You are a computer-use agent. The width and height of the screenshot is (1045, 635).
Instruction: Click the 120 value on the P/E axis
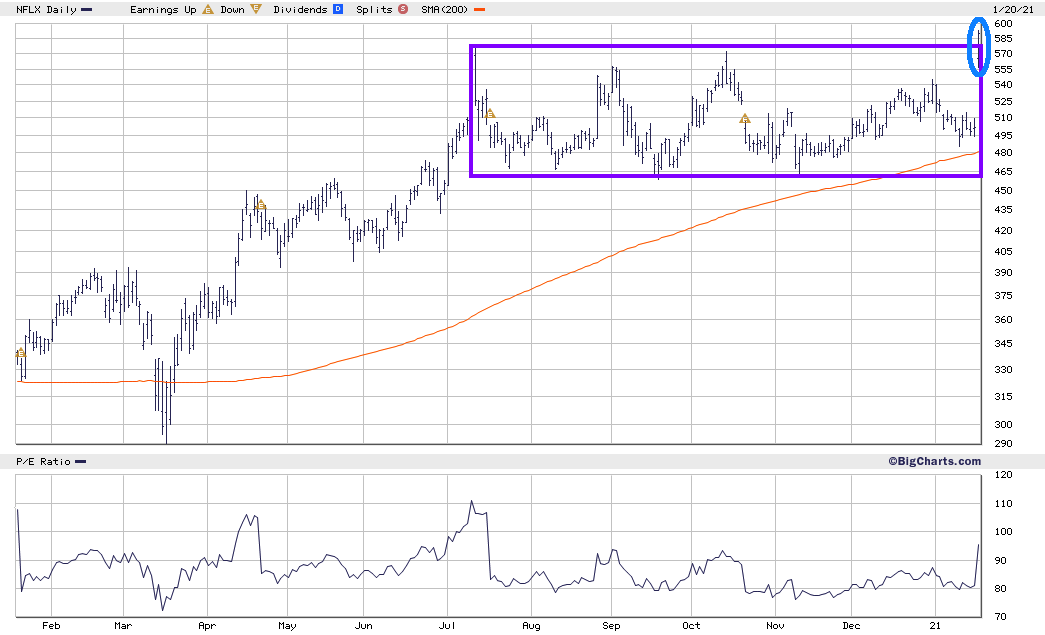point(1003,474)
